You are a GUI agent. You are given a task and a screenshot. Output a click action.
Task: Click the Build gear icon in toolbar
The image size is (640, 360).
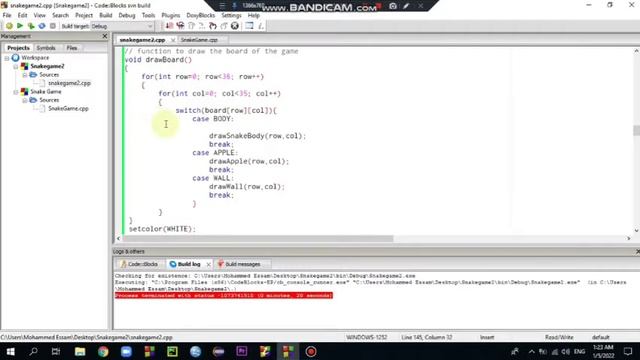coord(9,26)
